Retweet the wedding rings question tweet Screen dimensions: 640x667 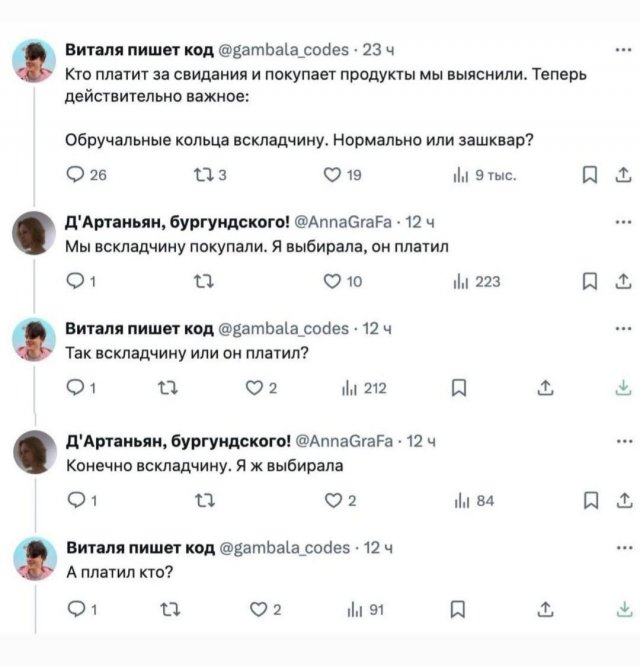198,177
